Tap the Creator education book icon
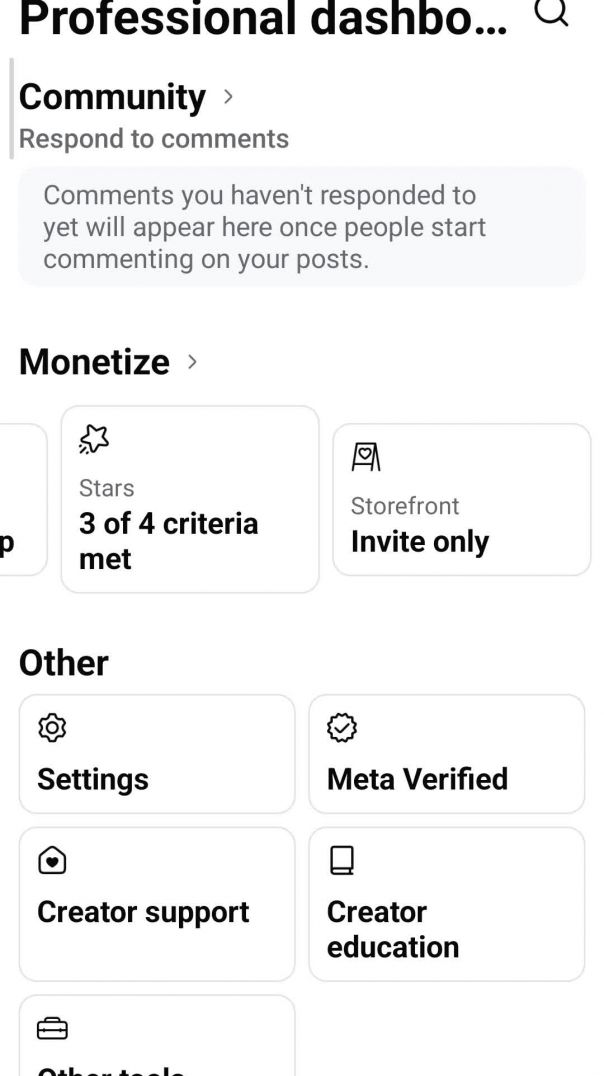 click(342, 861)
